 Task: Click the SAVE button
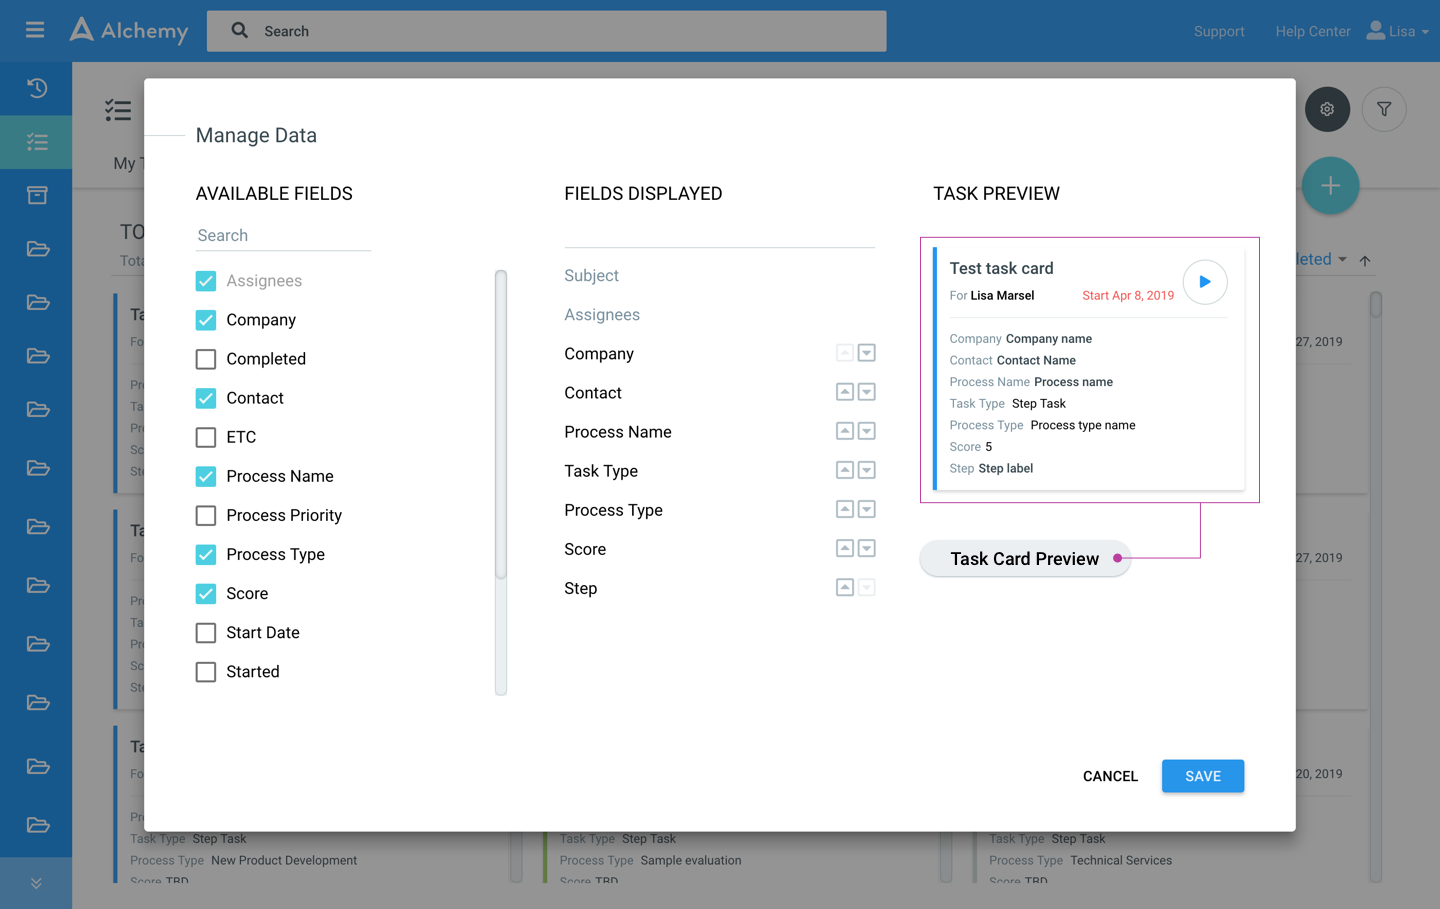pyautogui.click(x=1203, y=776)
